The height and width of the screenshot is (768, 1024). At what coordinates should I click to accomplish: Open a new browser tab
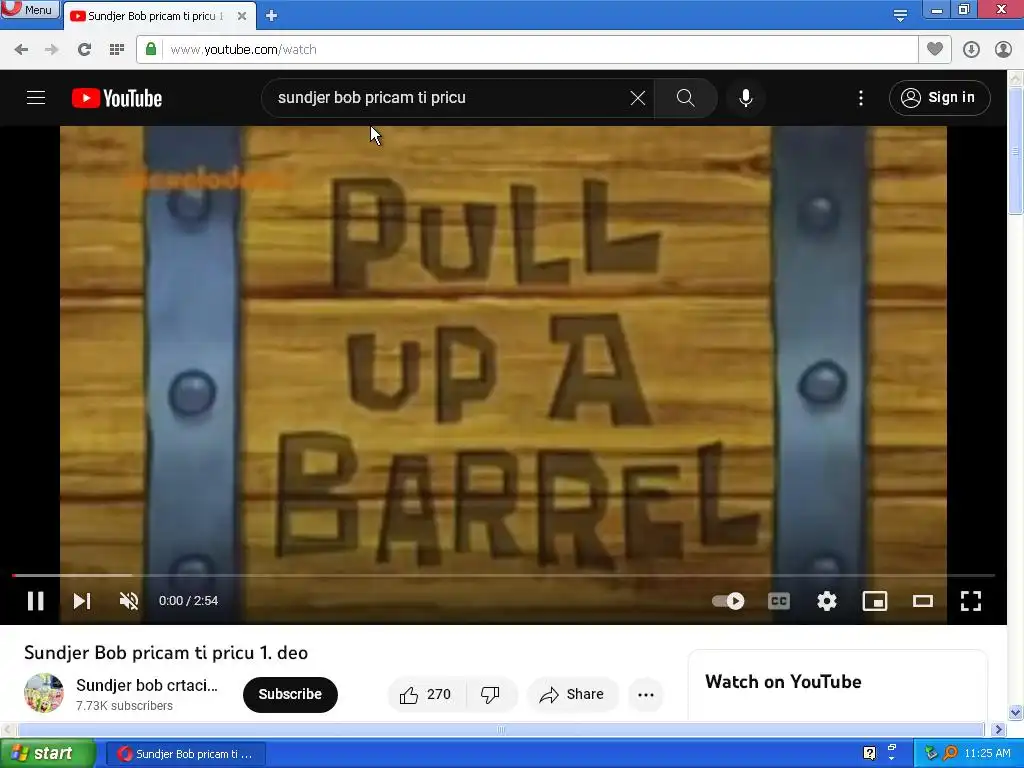click(272, 16)
